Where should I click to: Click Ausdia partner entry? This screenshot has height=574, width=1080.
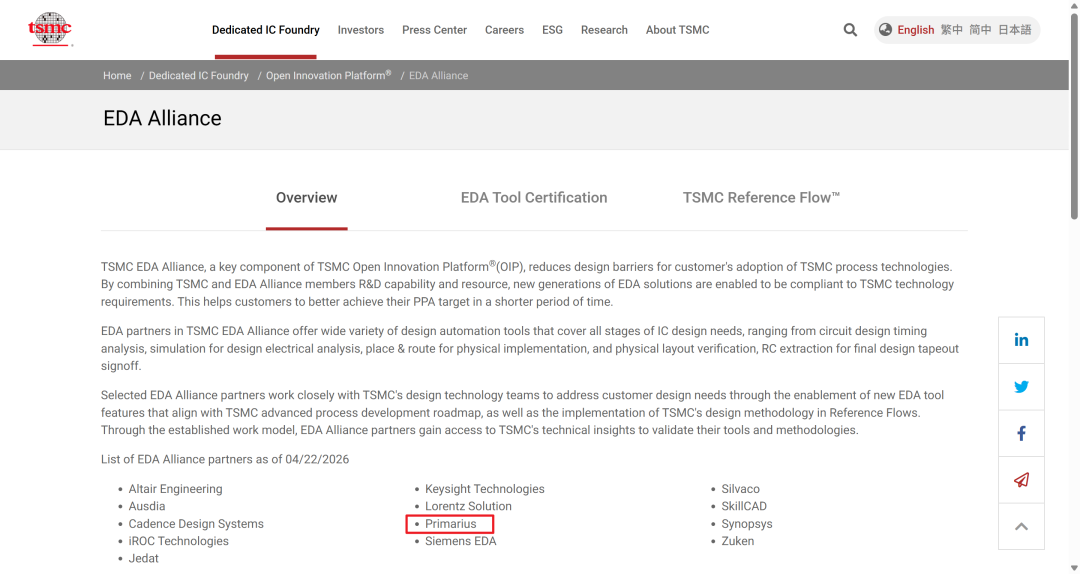[147, 506]
